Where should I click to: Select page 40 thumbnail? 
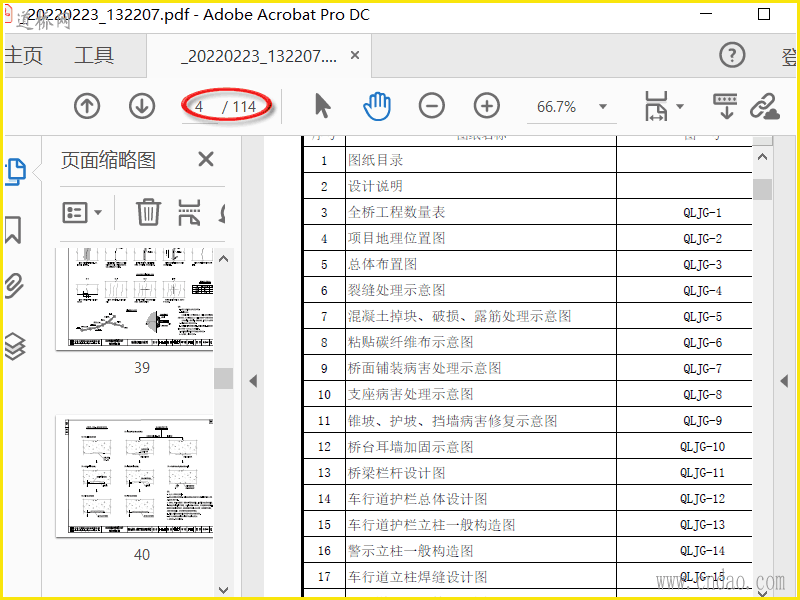[134, 476]
